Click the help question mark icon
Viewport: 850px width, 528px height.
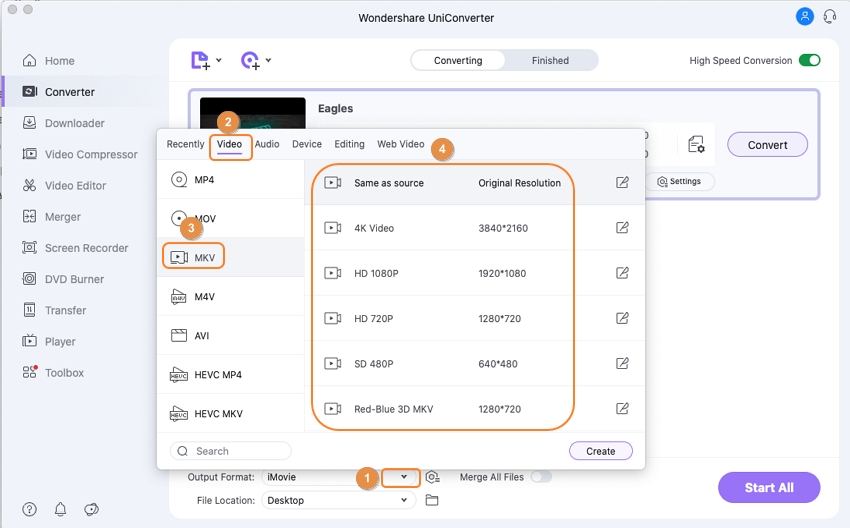[29, 509]
